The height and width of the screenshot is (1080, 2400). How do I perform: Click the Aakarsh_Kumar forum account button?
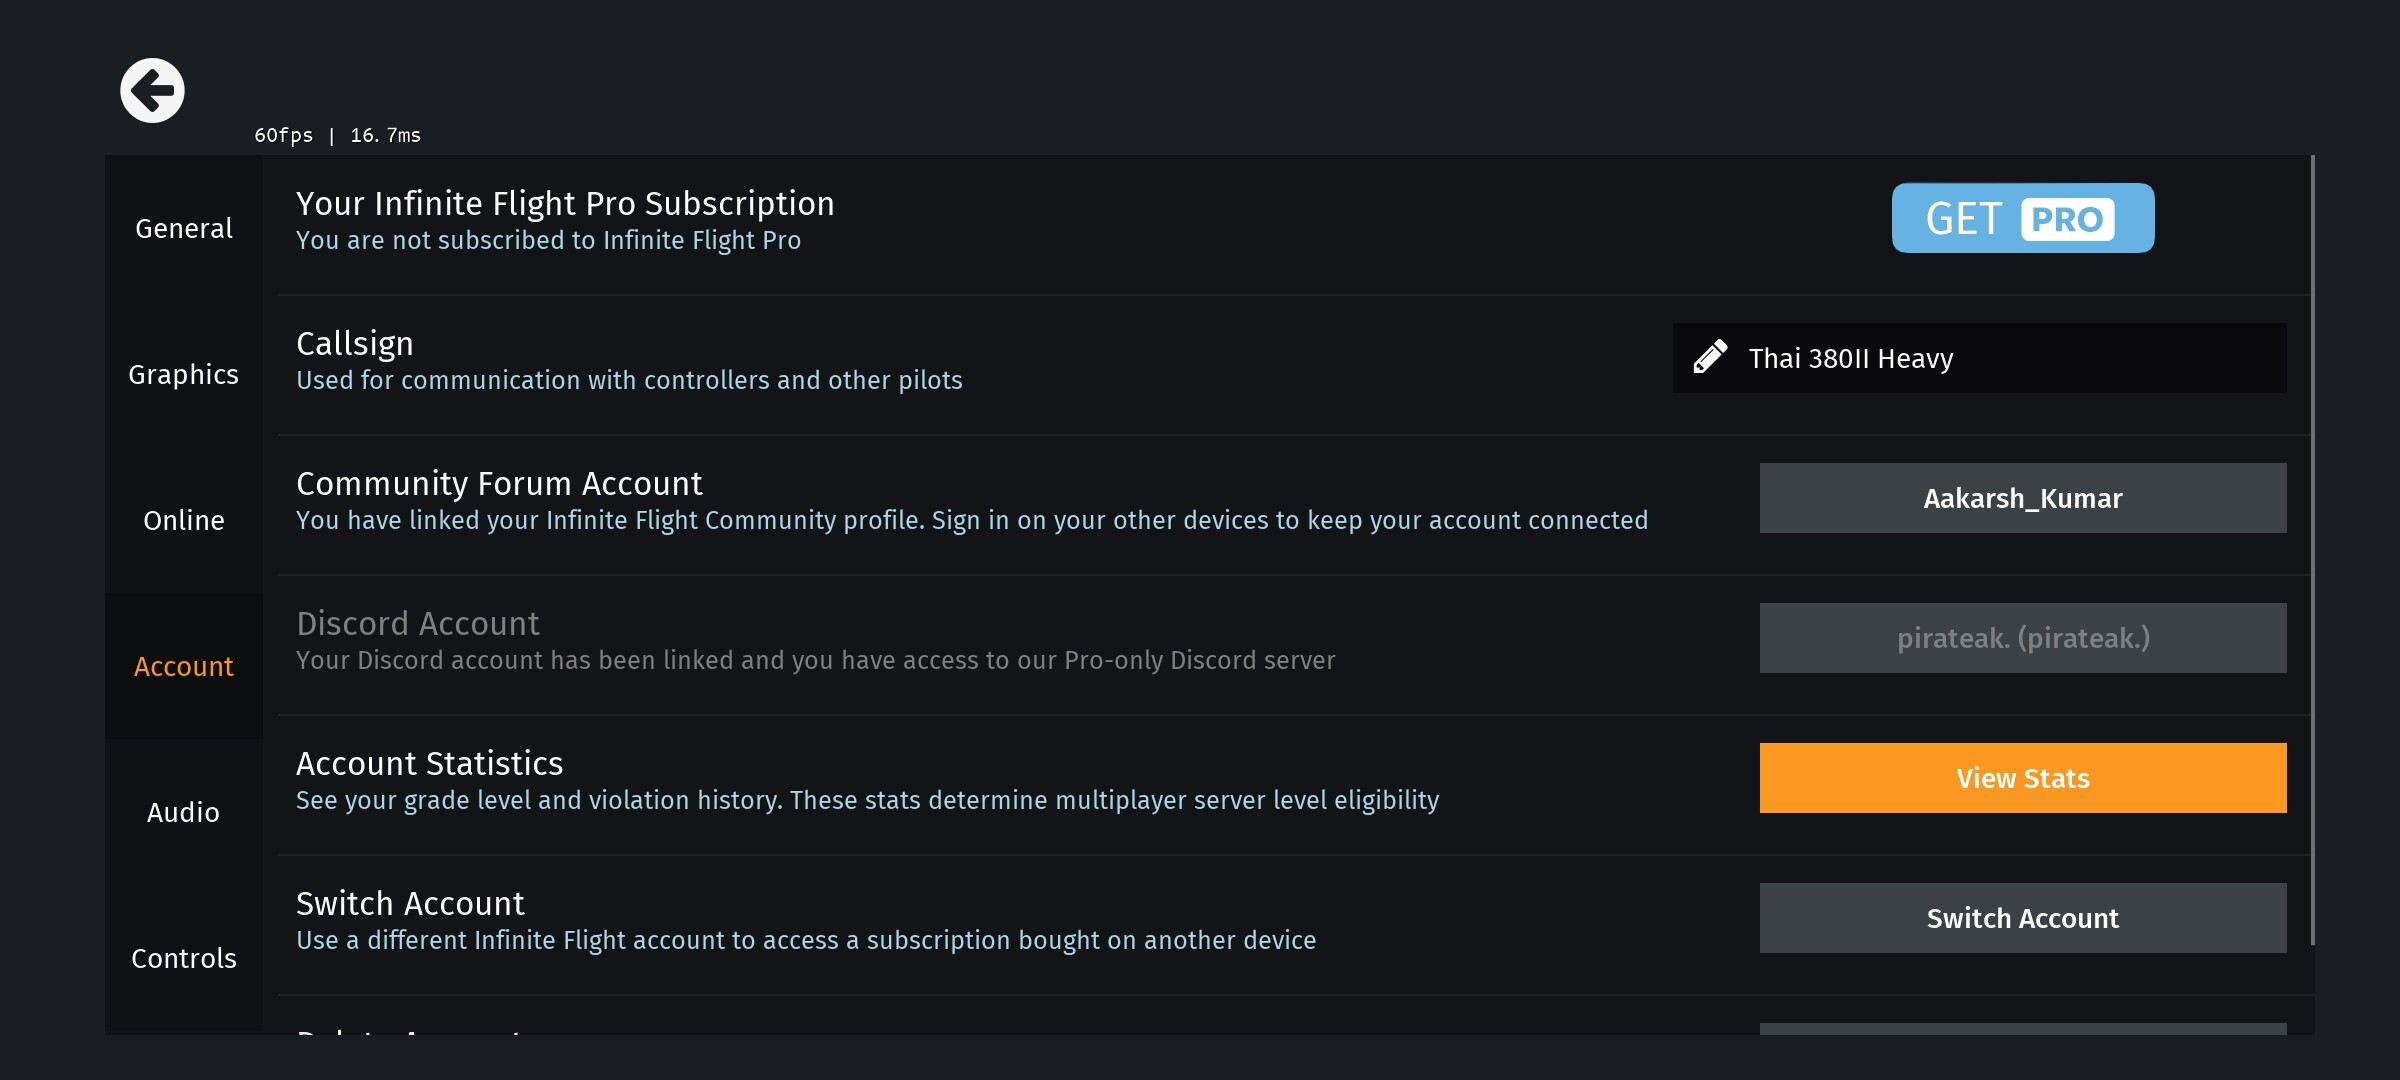[x=2022, y=498]
